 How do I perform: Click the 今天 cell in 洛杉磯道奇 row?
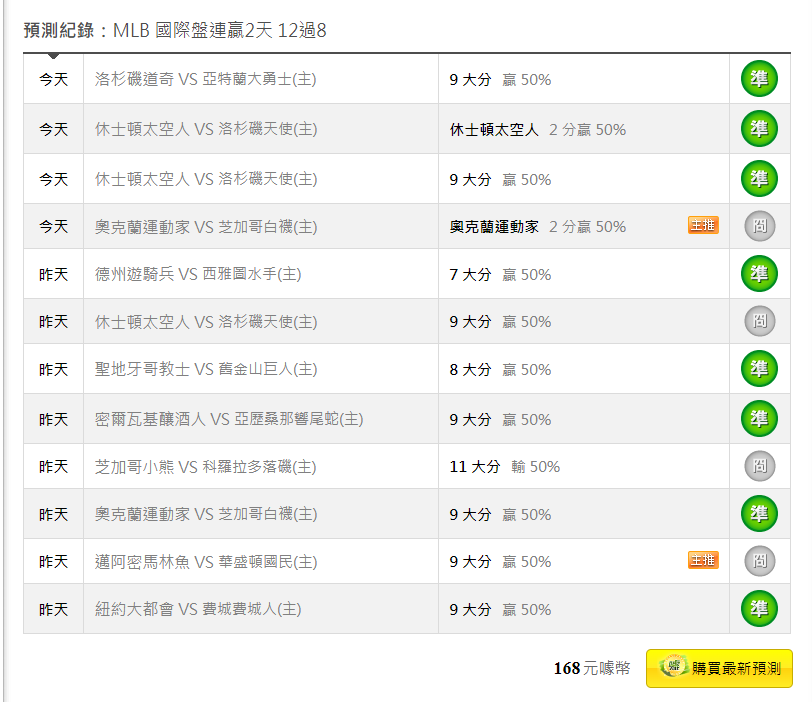54,79
